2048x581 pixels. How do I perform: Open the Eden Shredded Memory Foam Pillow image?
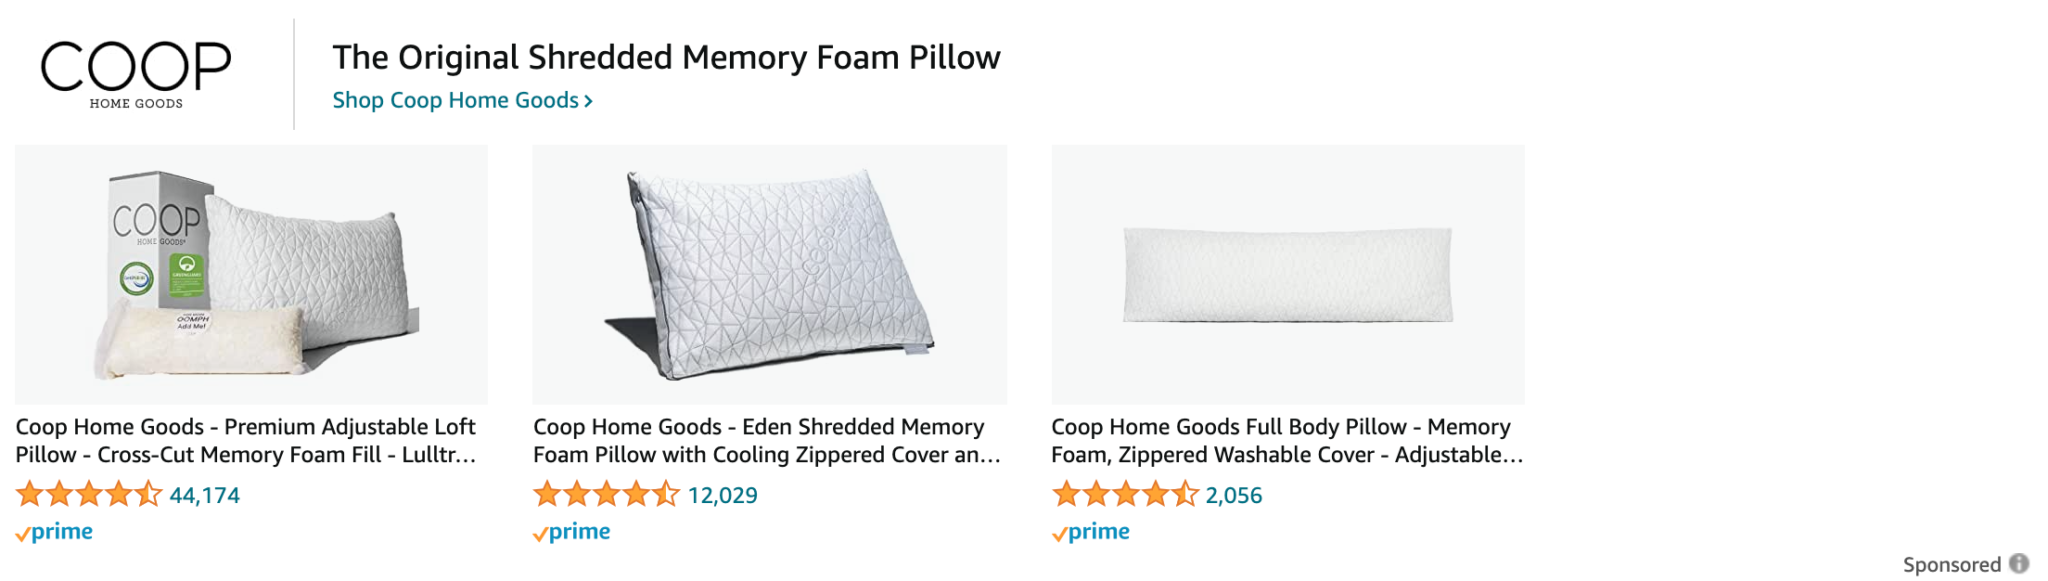click(769, 274)
